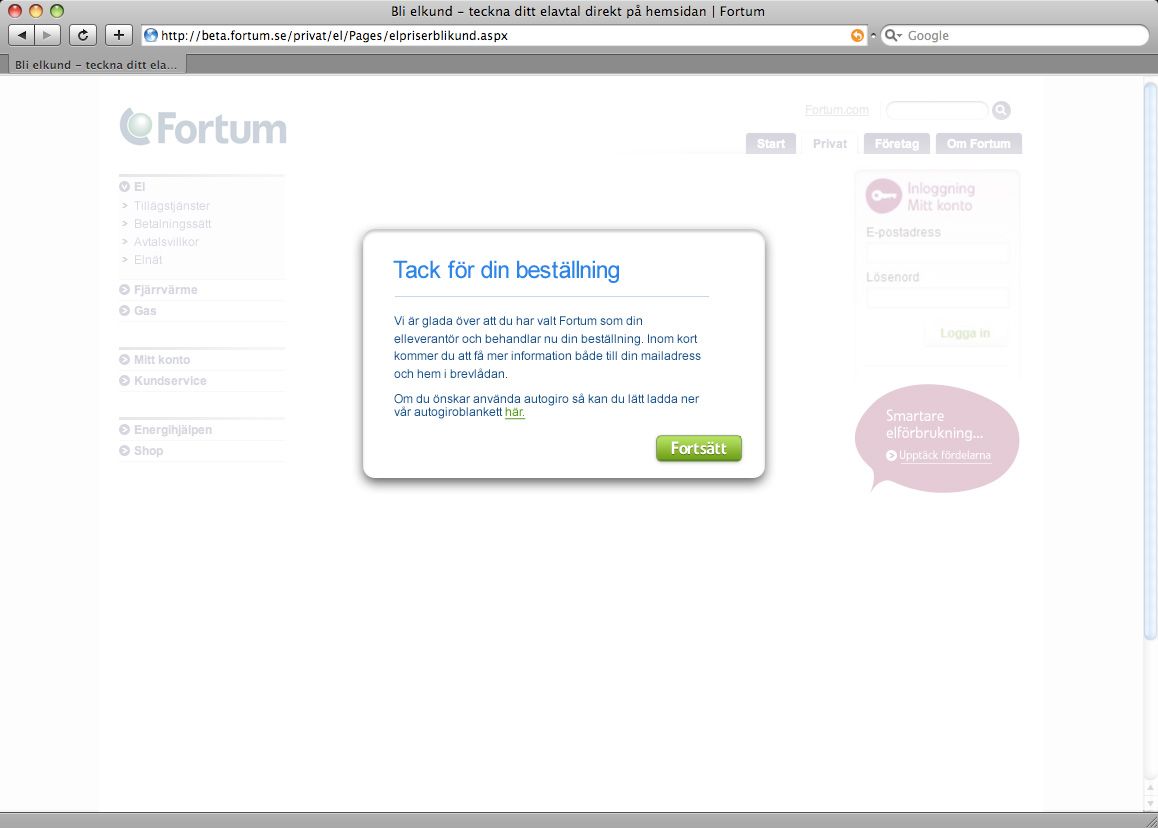
Task: Open Tilläggstjänster in sidebar
Action: pos(171,206)
